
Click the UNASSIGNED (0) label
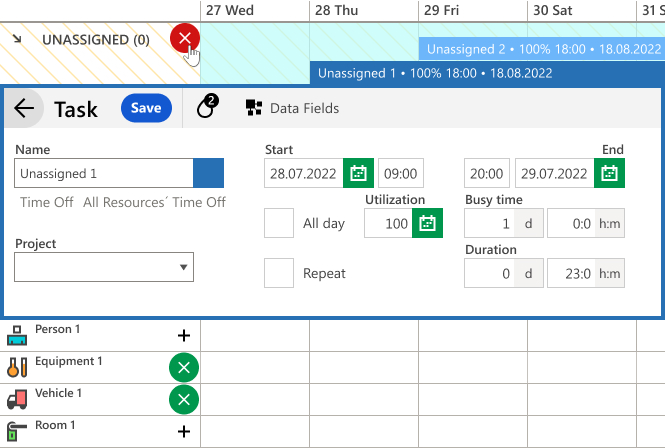coord(96,40)
